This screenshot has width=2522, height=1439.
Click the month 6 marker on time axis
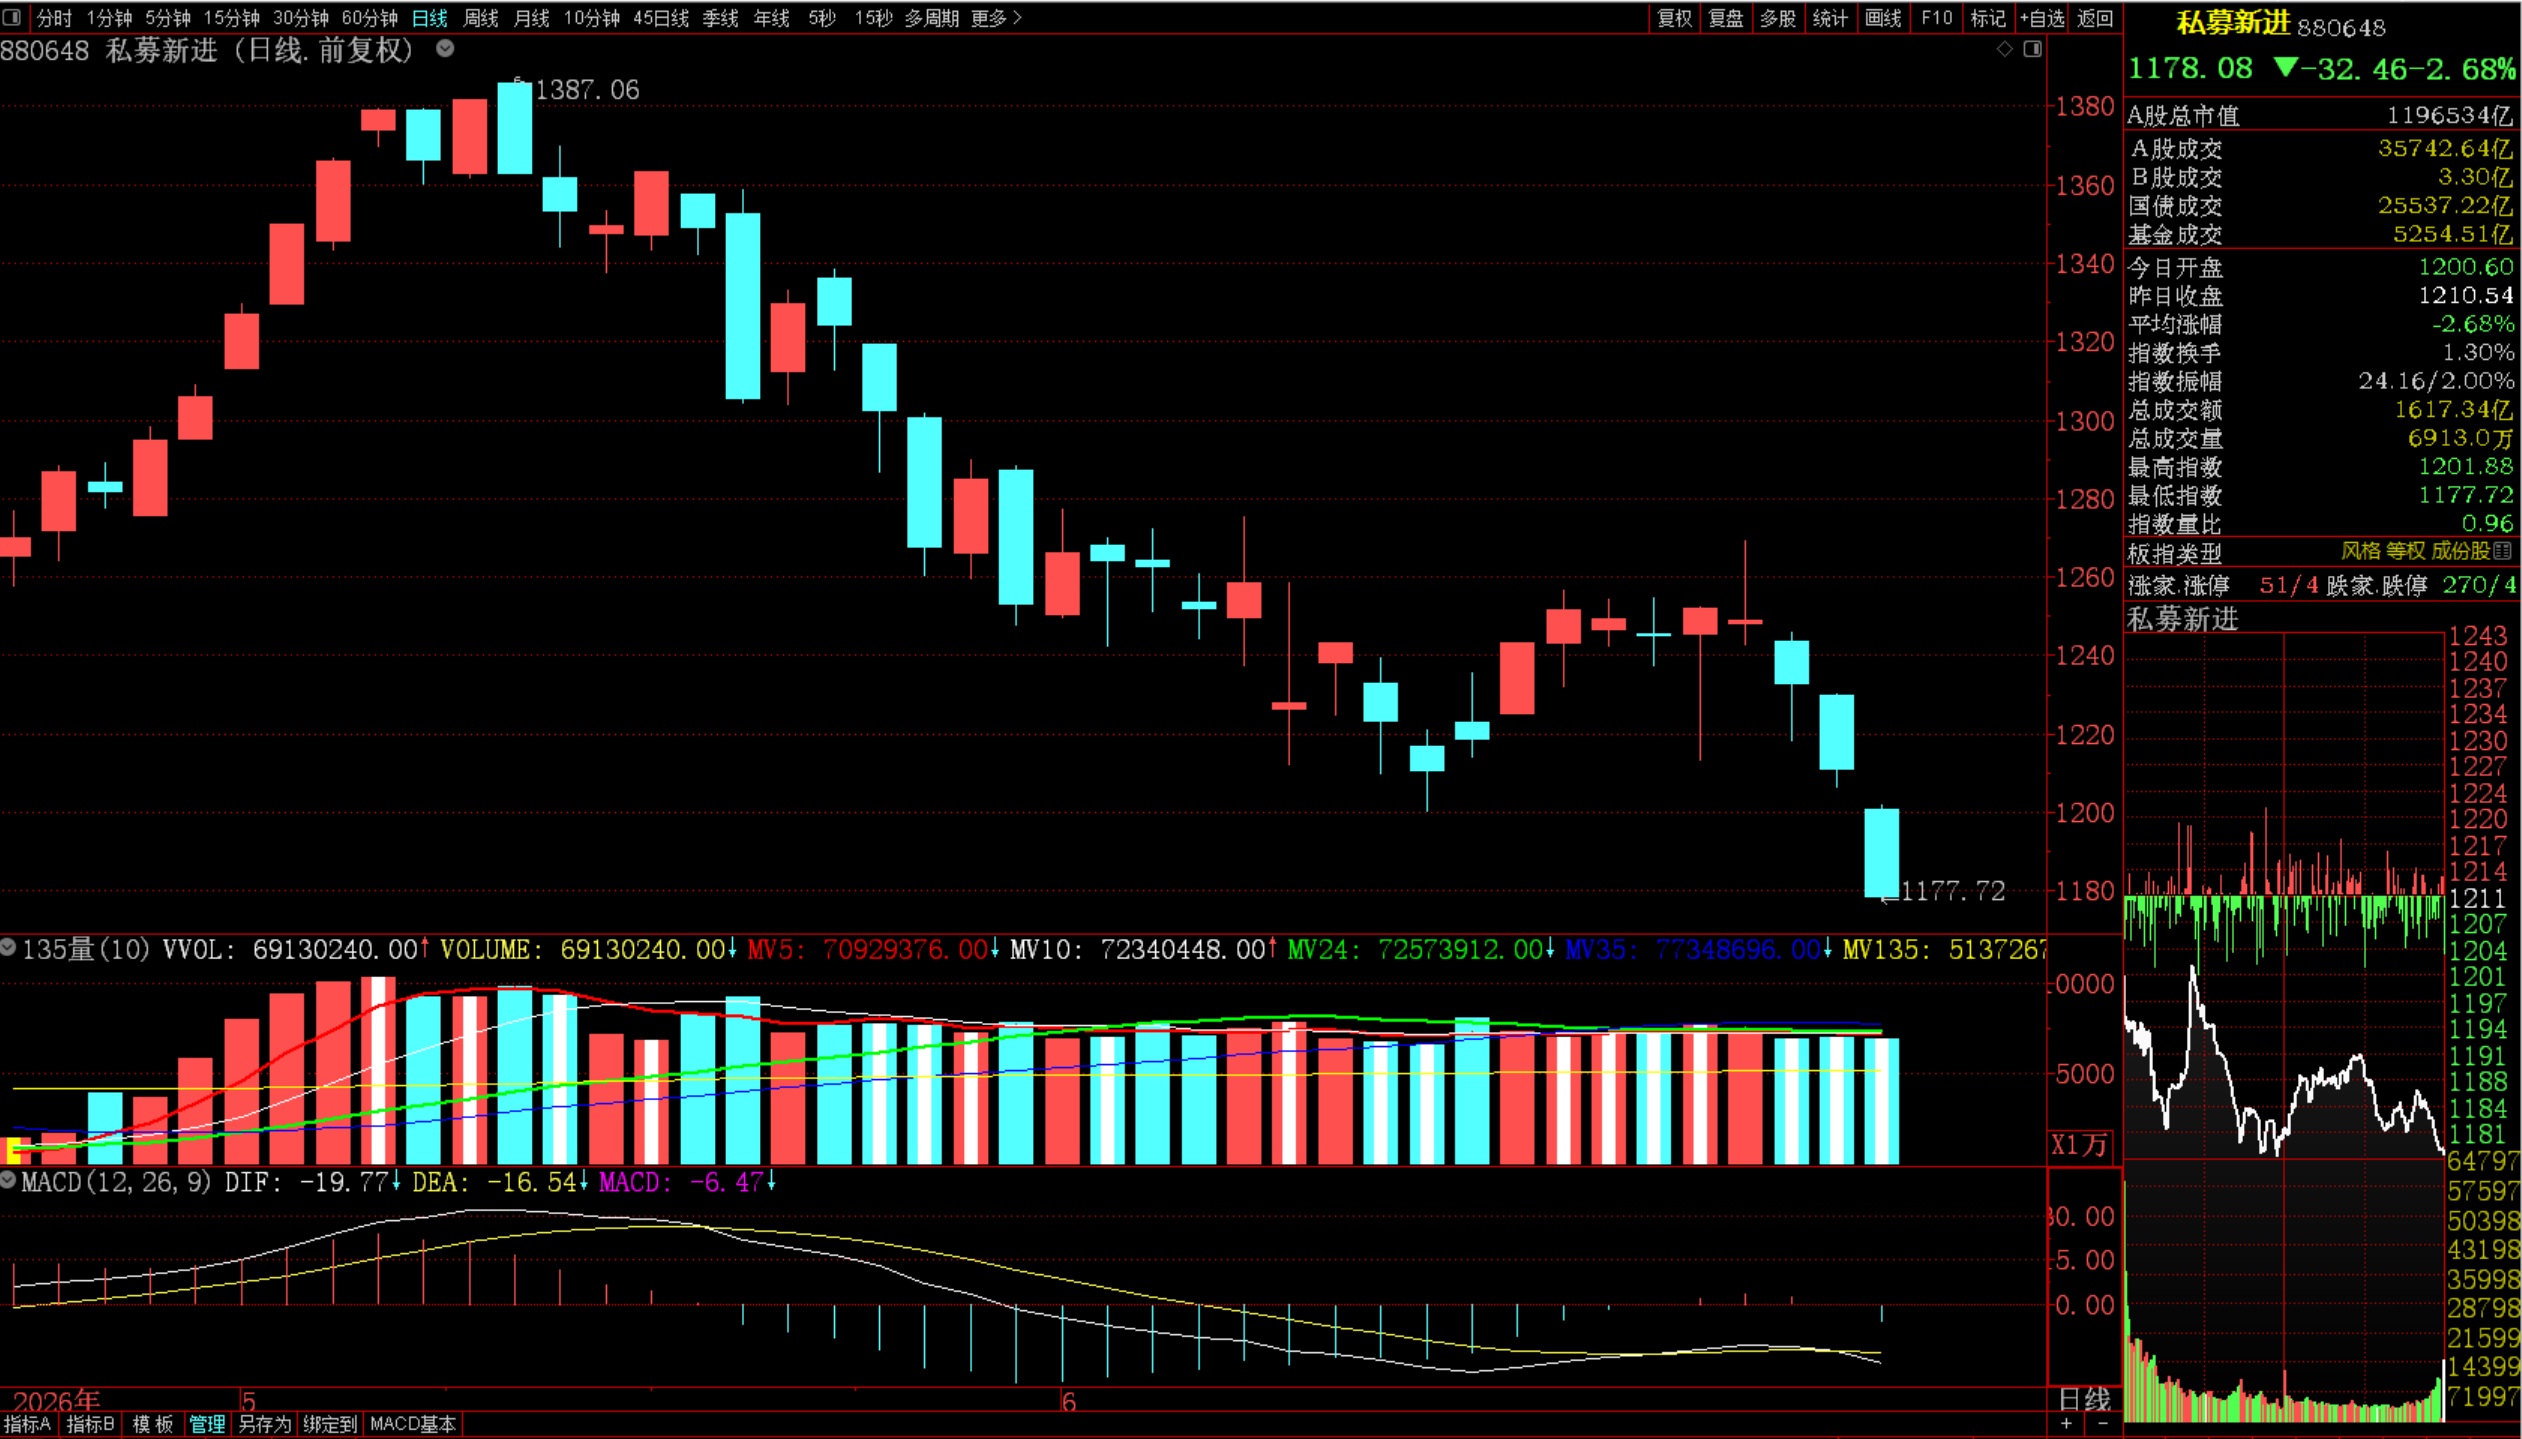[x=1068, y=1402]
